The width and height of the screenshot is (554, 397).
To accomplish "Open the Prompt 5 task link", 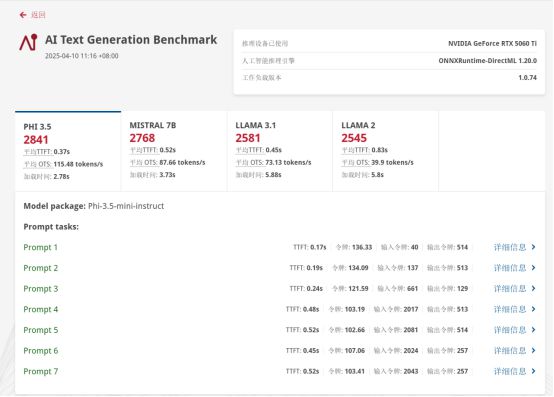I will coord(41,330).
